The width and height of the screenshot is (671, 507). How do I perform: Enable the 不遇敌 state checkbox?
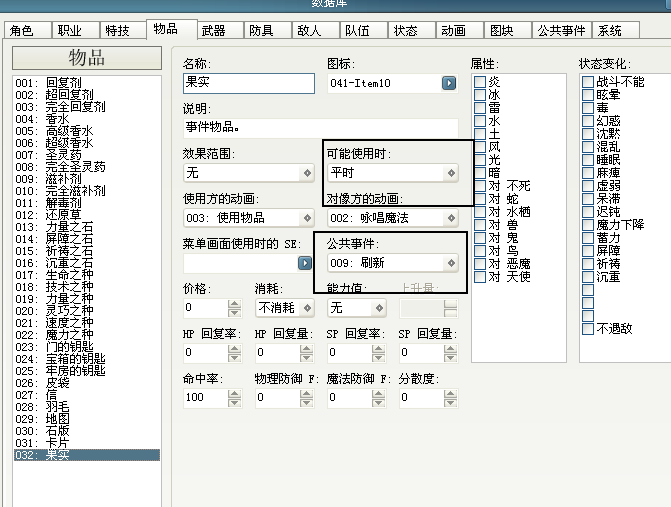588,329
